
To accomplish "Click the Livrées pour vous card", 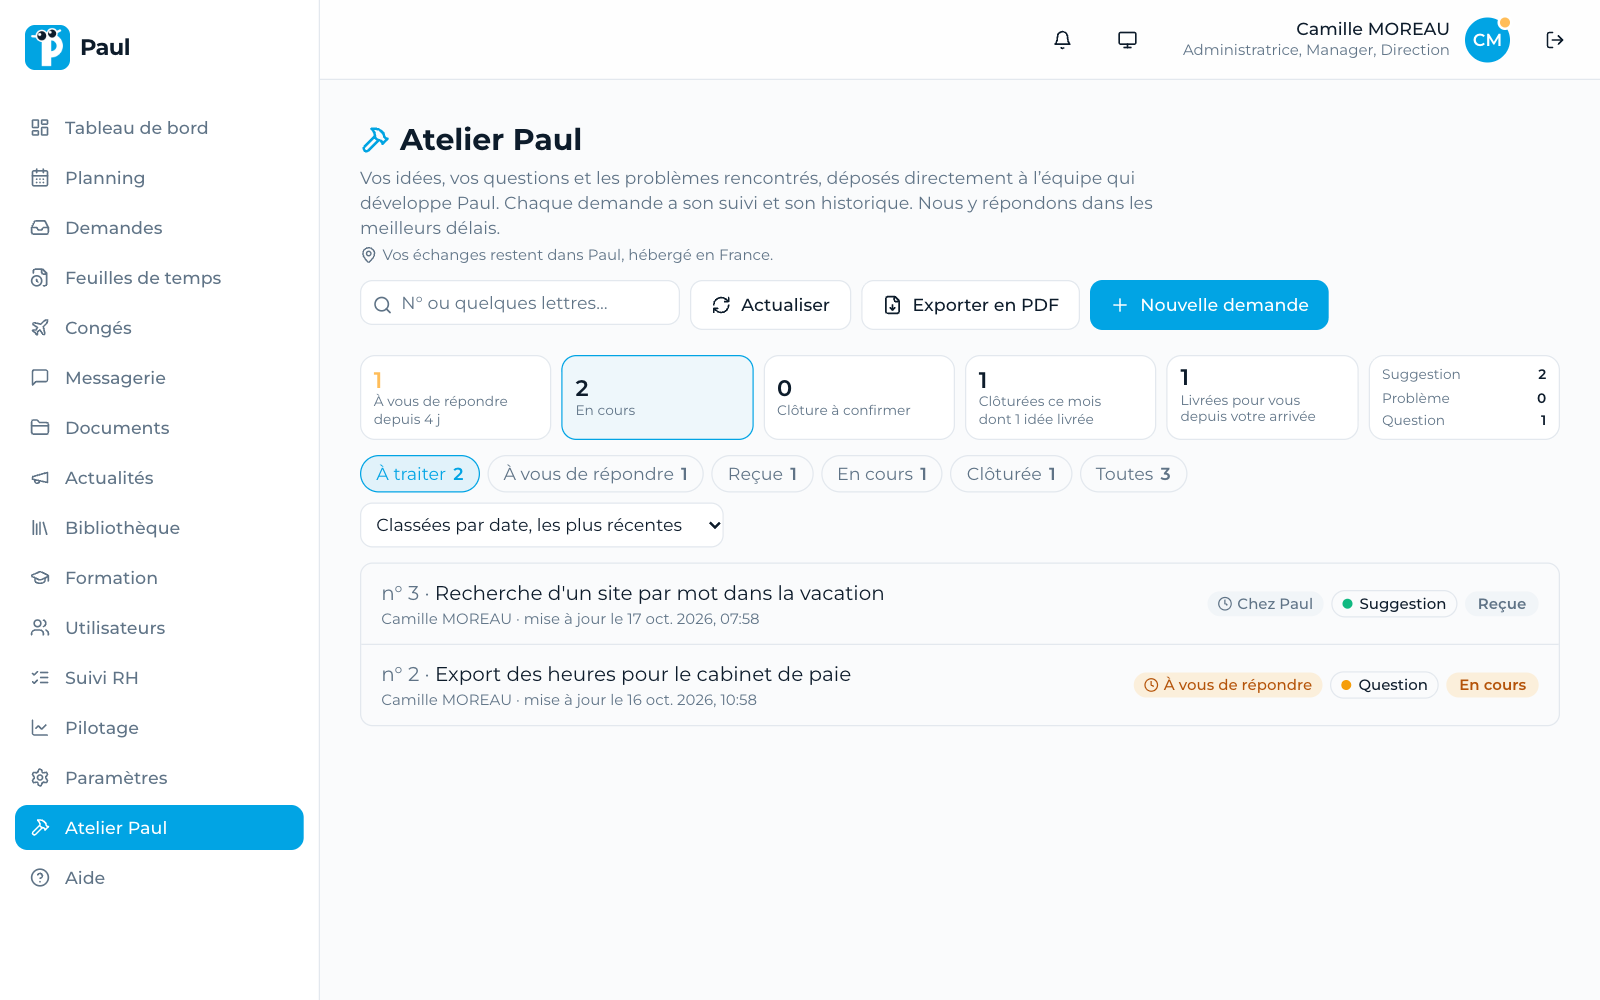I will click(1262, 397).
